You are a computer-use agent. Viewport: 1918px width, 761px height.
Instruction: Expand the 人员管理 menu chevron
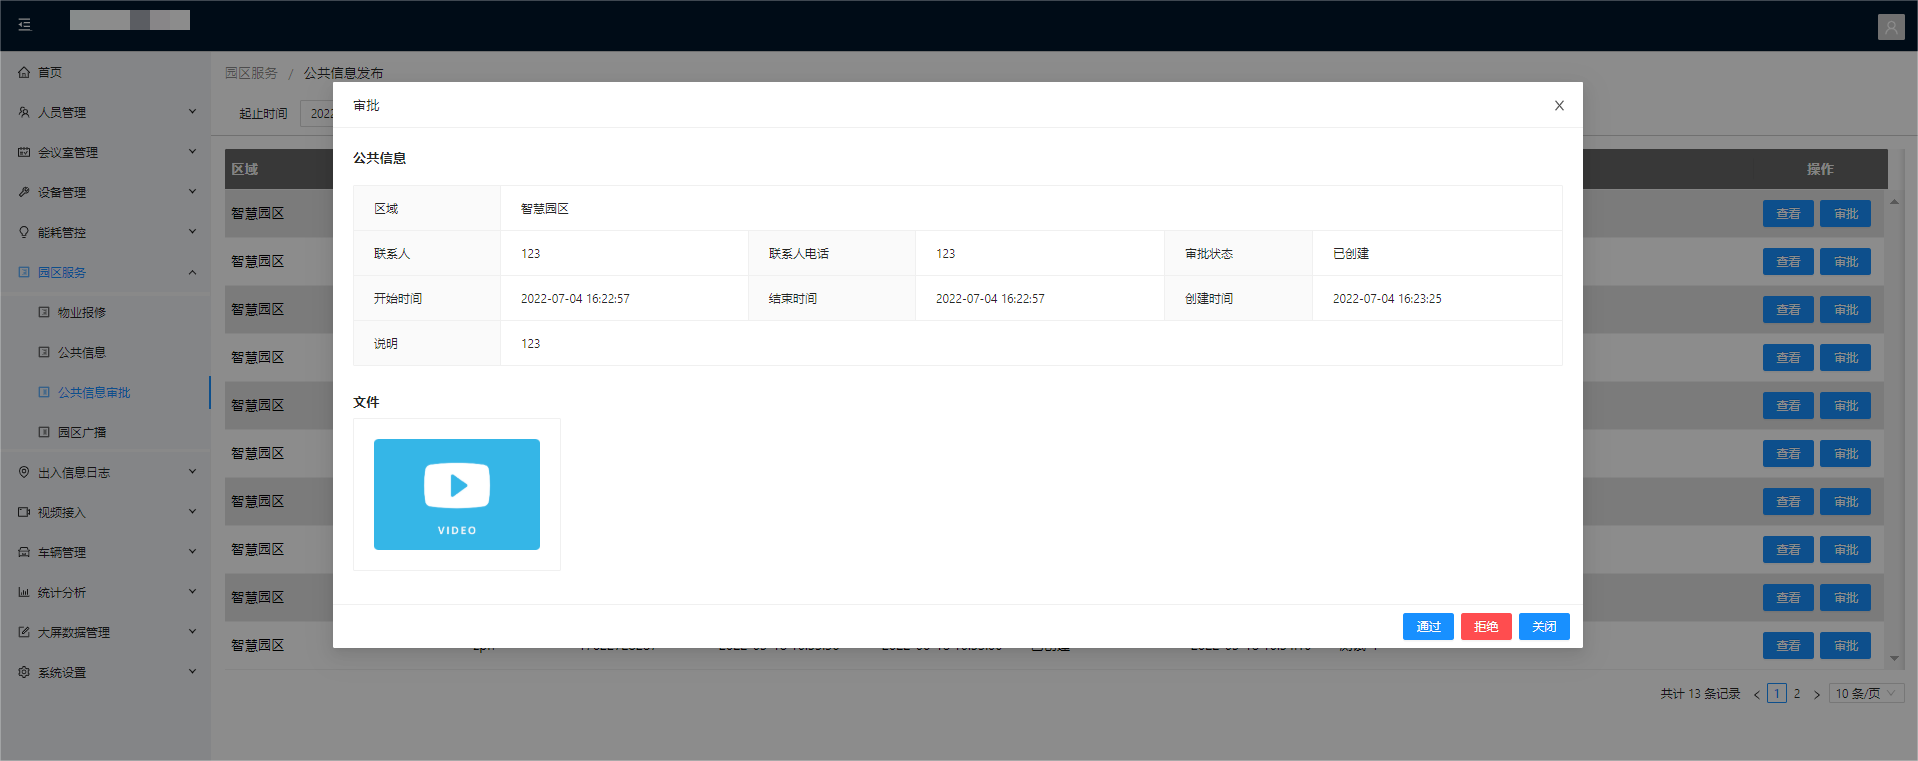tap(192, 112)
